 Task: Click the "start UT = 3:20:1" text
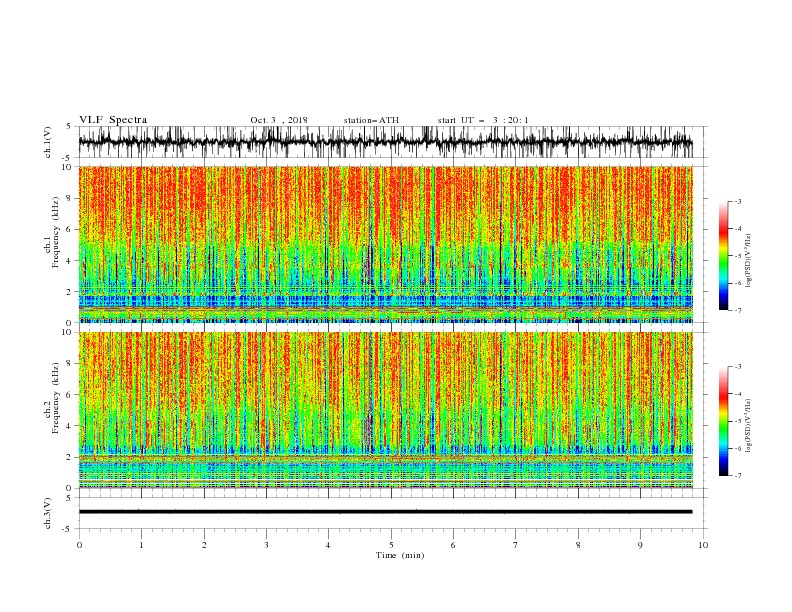tap(483, 120)
